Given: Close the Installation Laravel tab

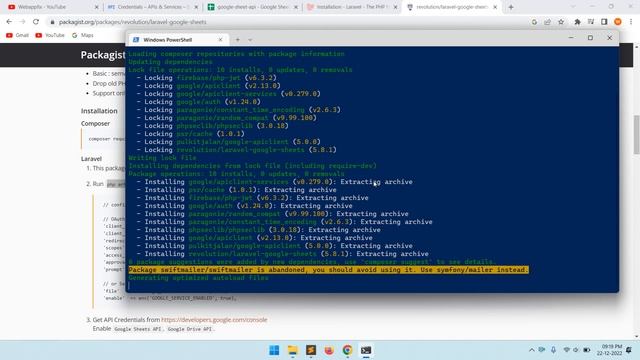Looking at the screenshot, I should tap(395, 7).
